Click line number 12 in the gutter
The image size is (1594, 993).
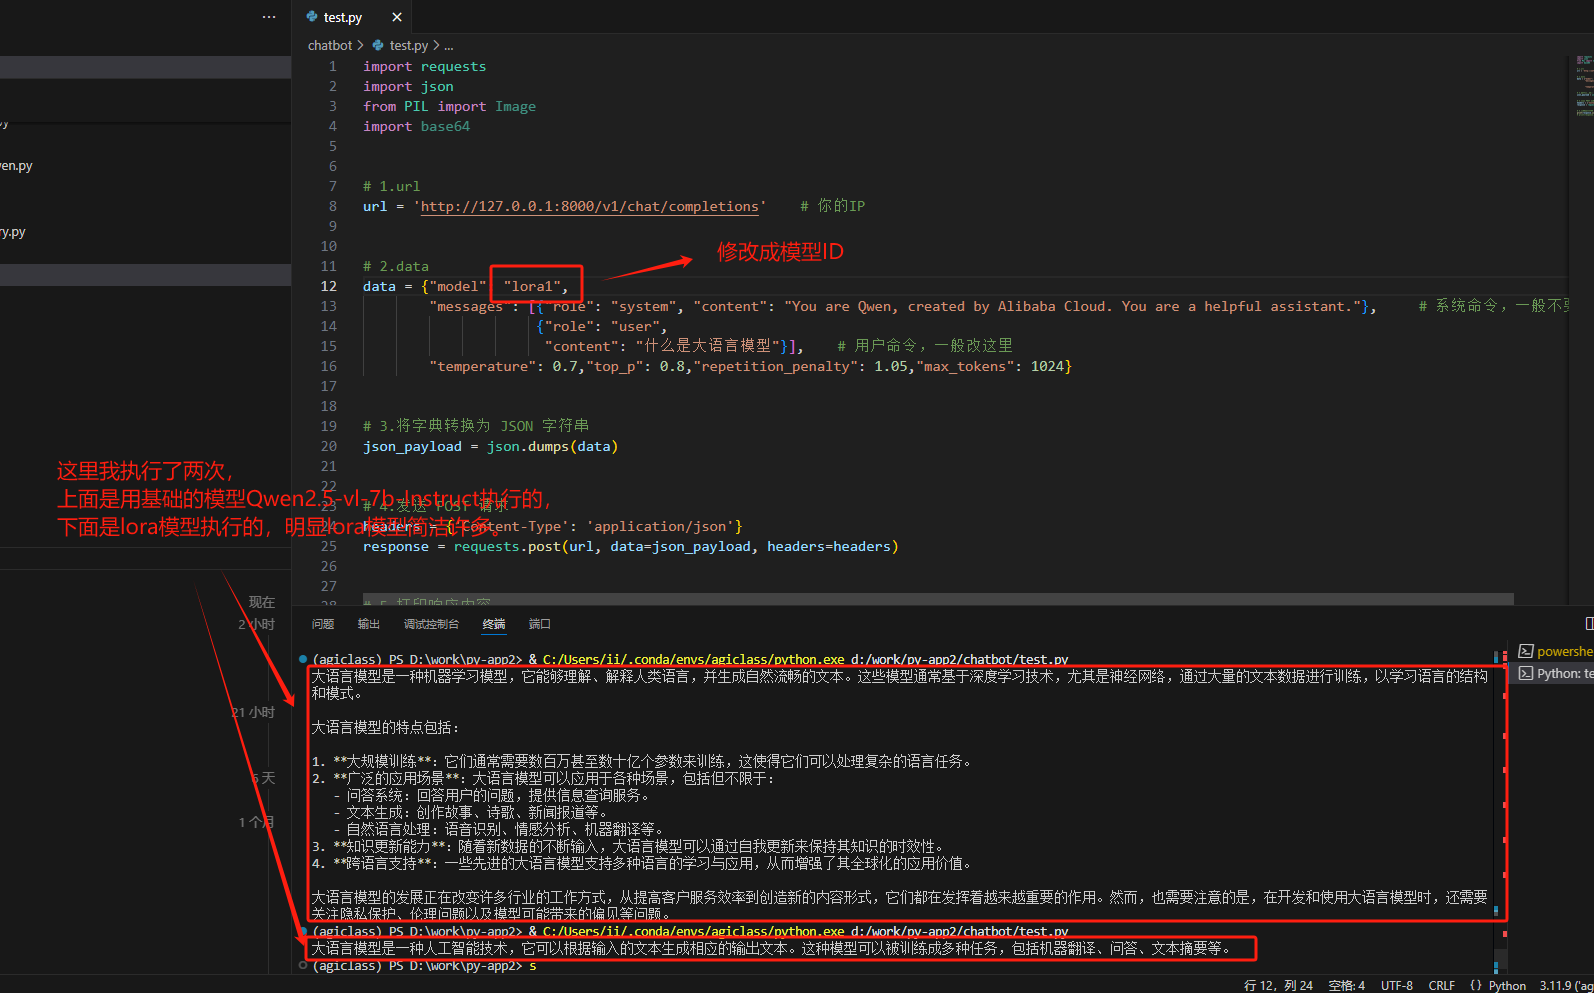tap(329, 286)
